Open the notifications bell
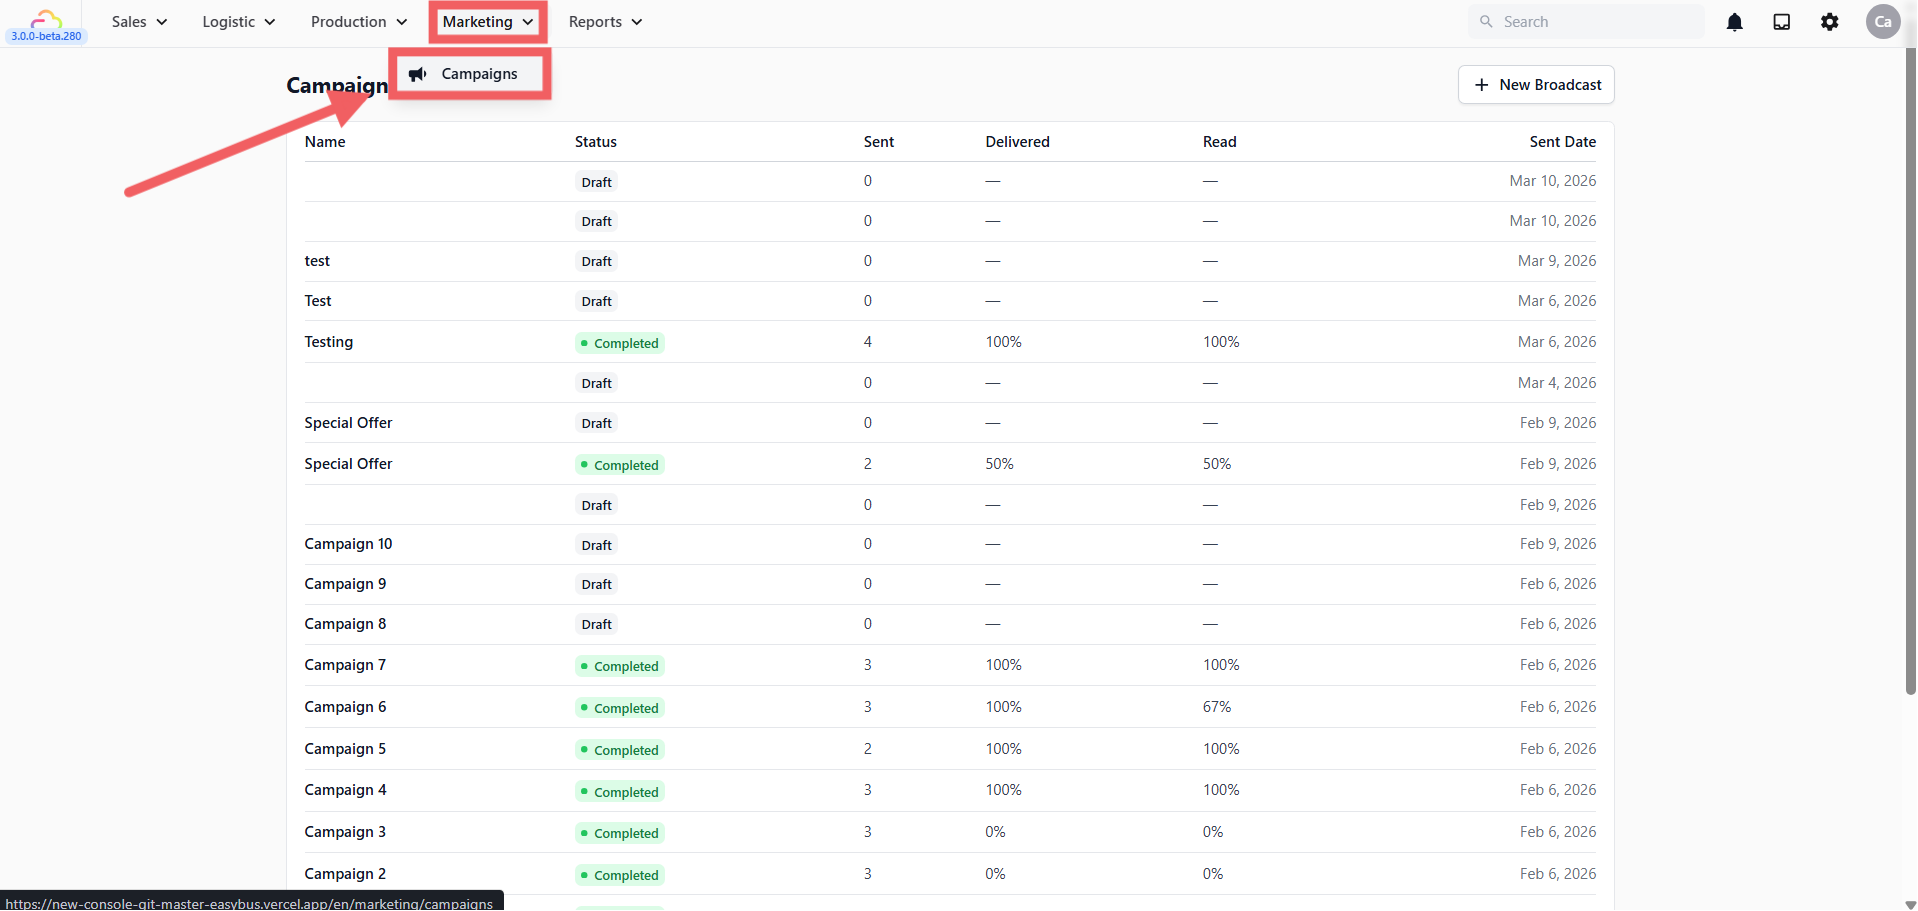Screen dimensions: 1918x911 [1735, 22]
